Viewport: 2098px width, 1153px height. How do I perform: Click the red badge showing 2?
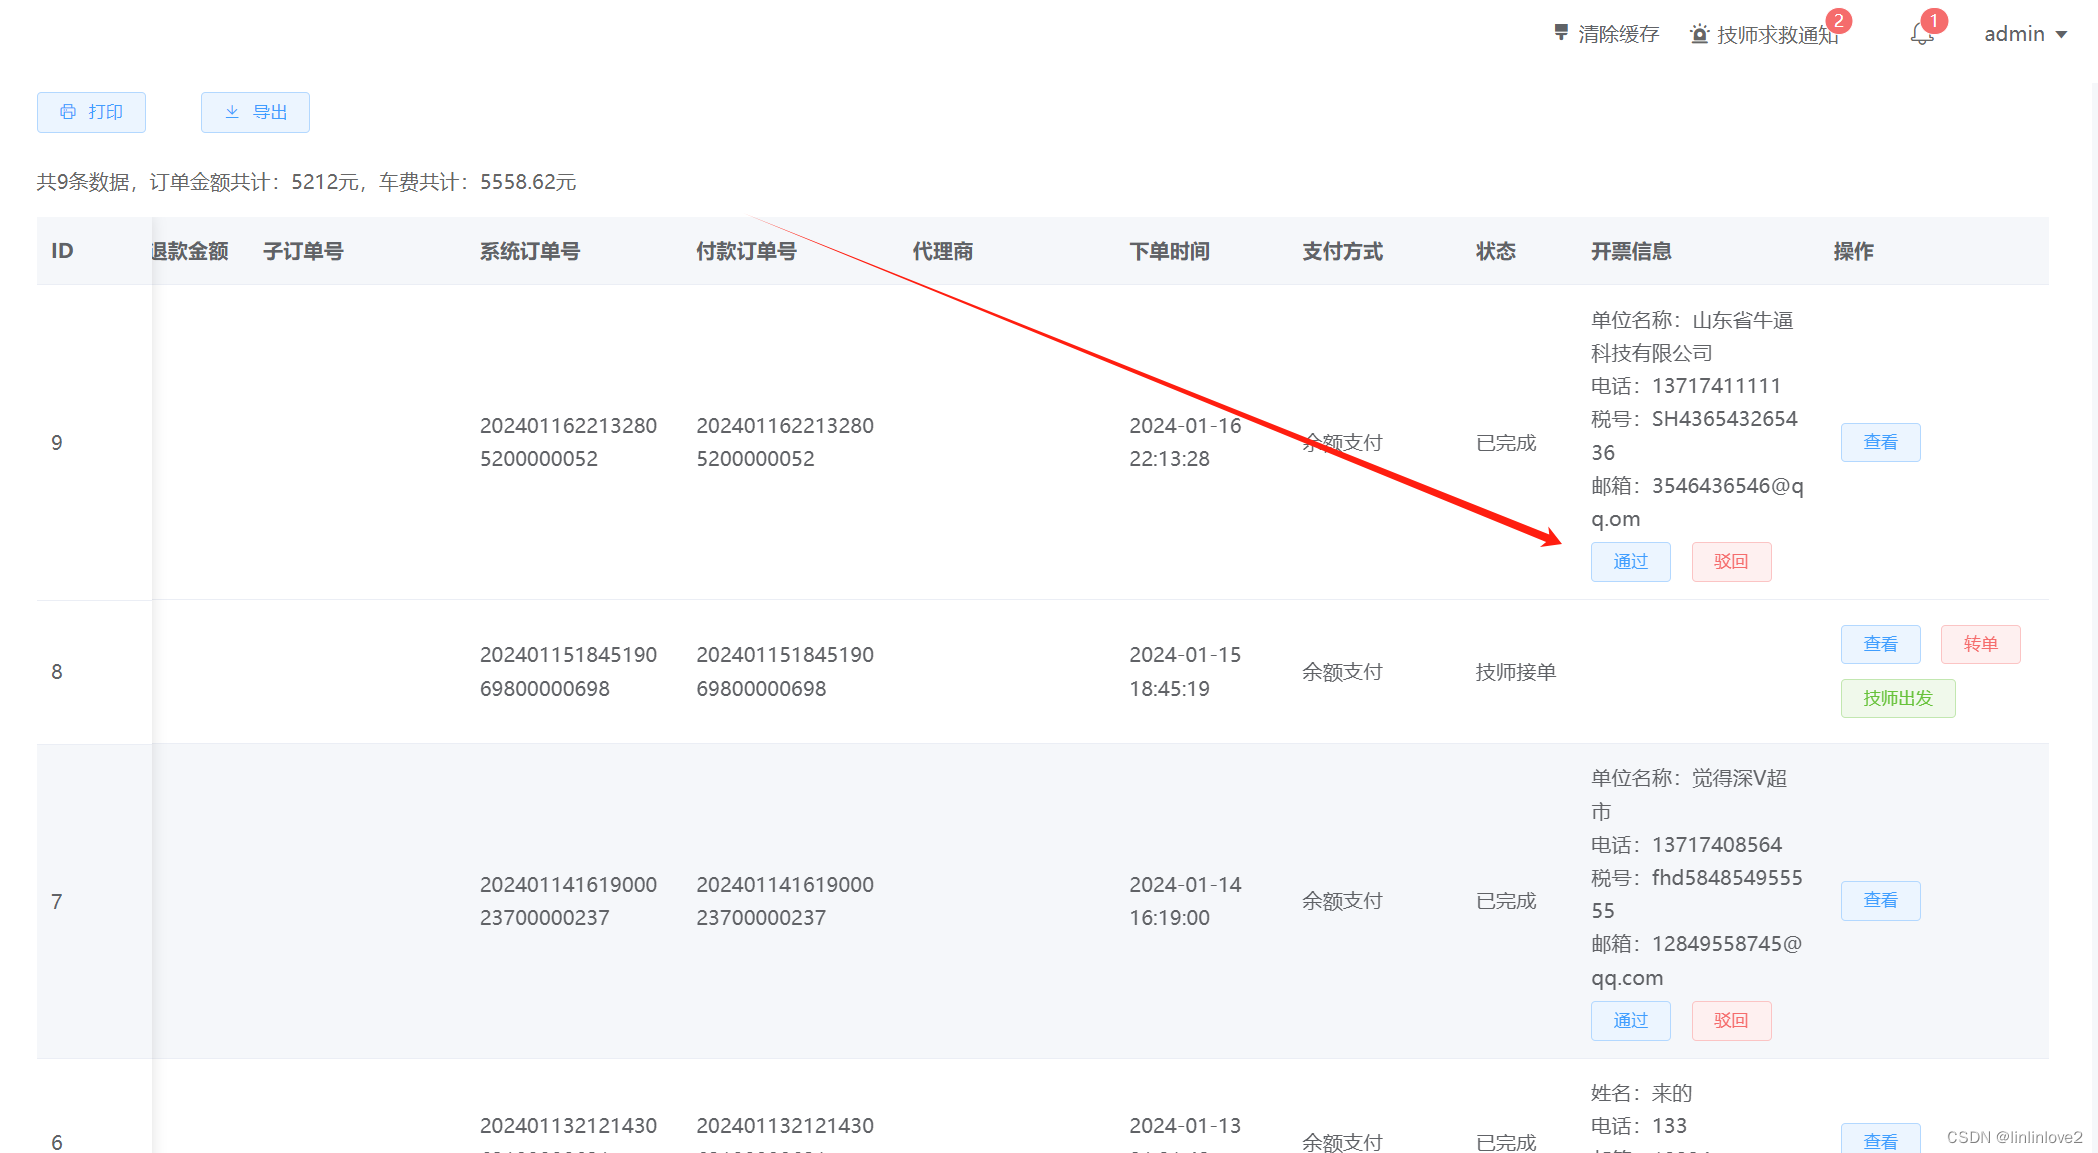[x=1838, y=21]
